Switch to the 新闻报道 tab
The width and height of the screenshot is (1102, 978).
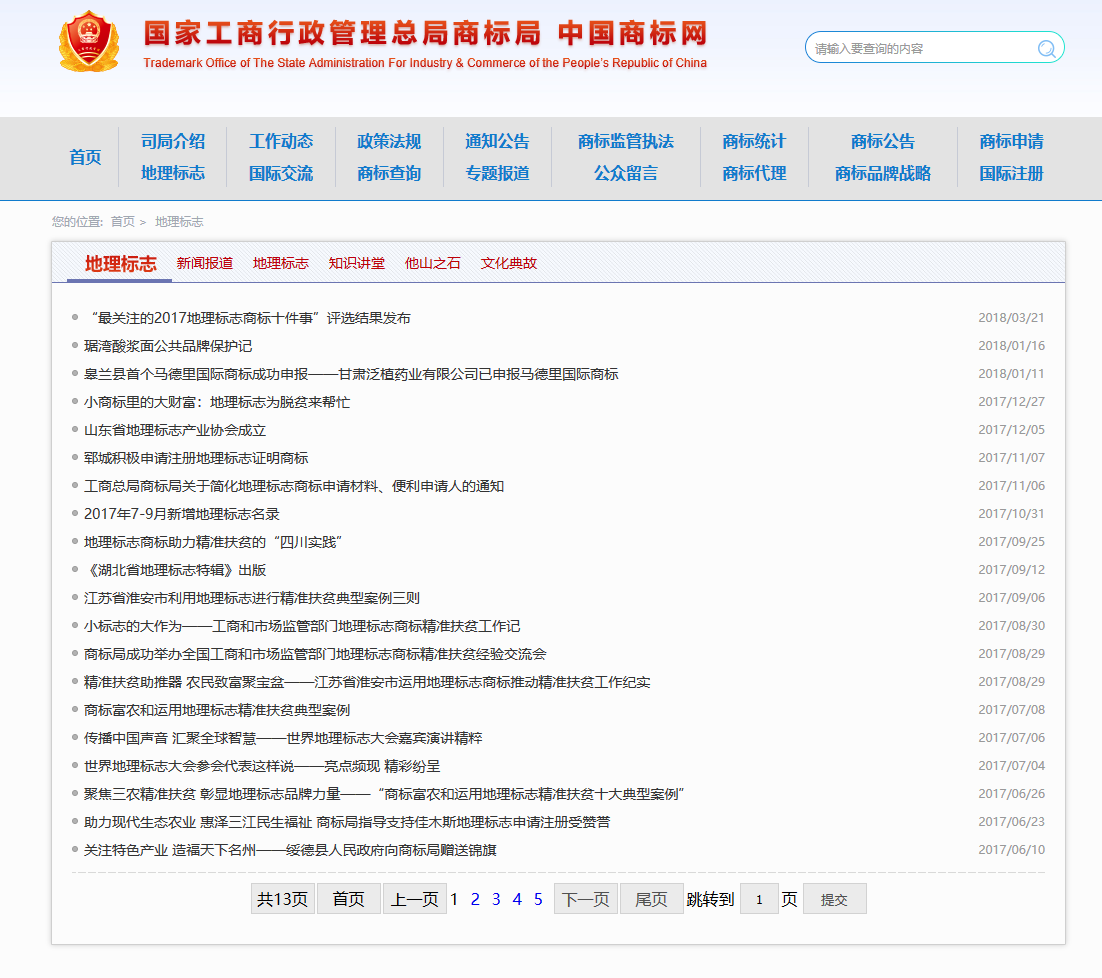204,263
